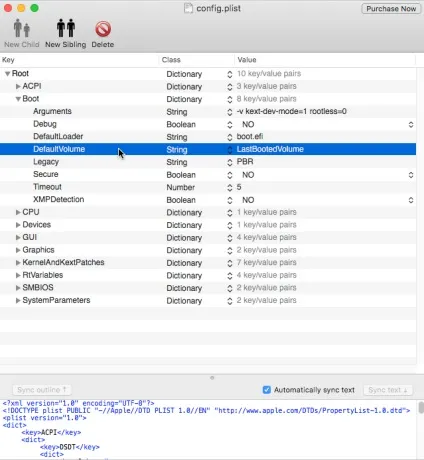Click the New Child toolbar icon
The width and height of the screenshot is (424, 460).
[x=22, y=28]
